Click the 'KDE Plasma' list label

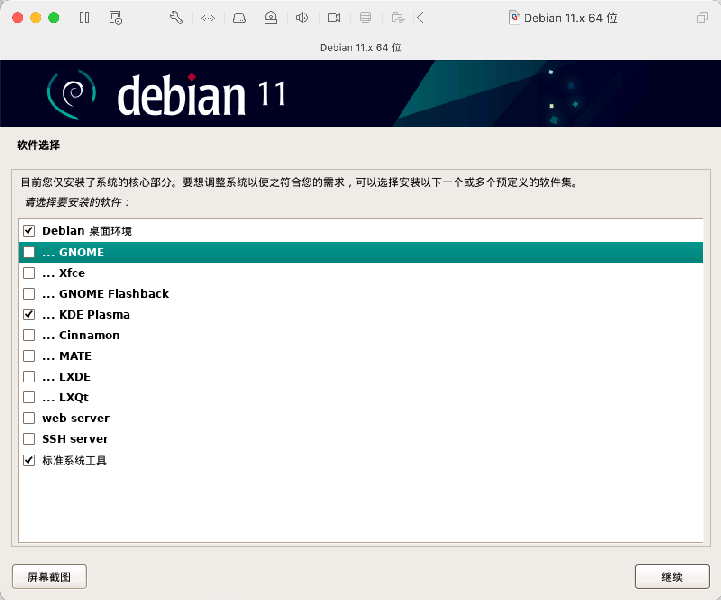tap(94, 314)
